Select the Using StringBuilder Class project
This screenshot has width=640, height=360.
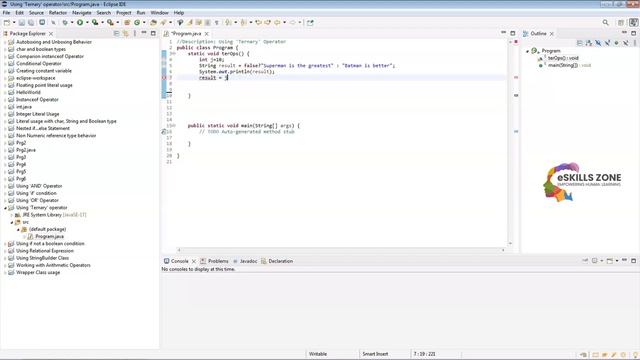tap(42, 258)
